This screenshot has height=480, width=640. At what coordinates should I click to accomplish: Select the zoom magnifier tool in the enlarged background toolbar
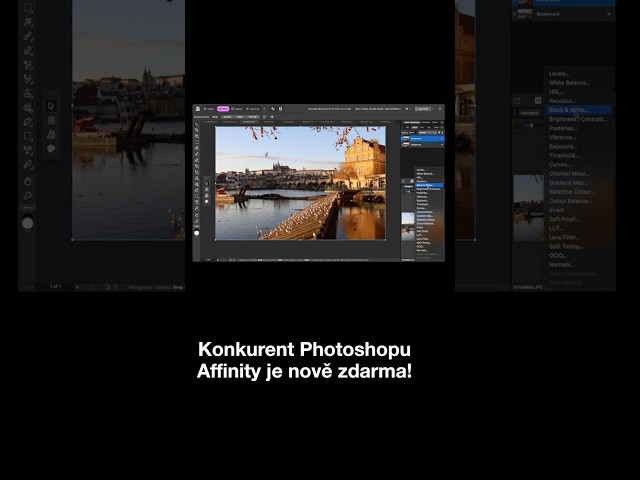[28, 196]
